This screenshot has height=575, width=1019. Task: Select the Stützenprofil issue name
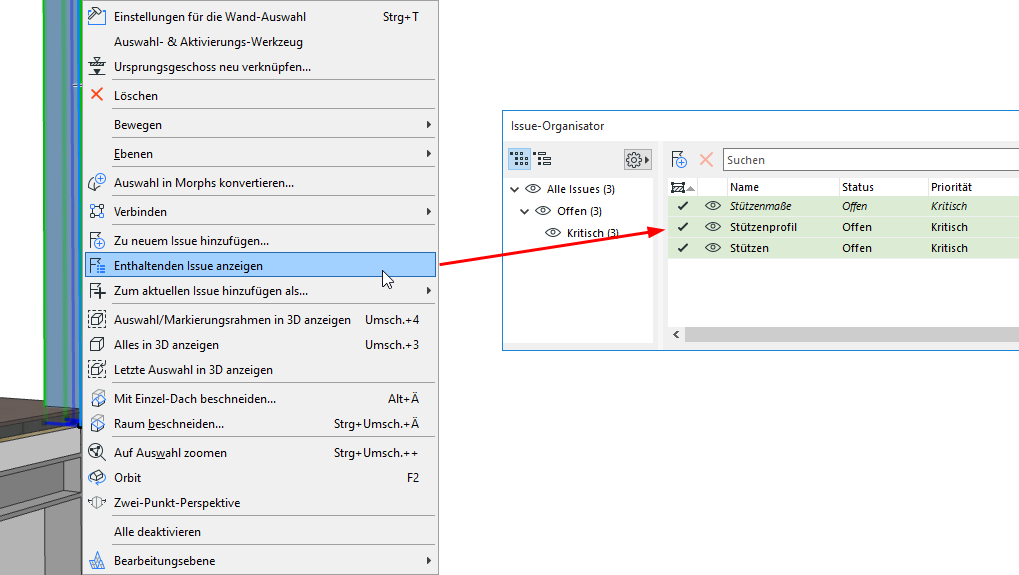(763, 227)
